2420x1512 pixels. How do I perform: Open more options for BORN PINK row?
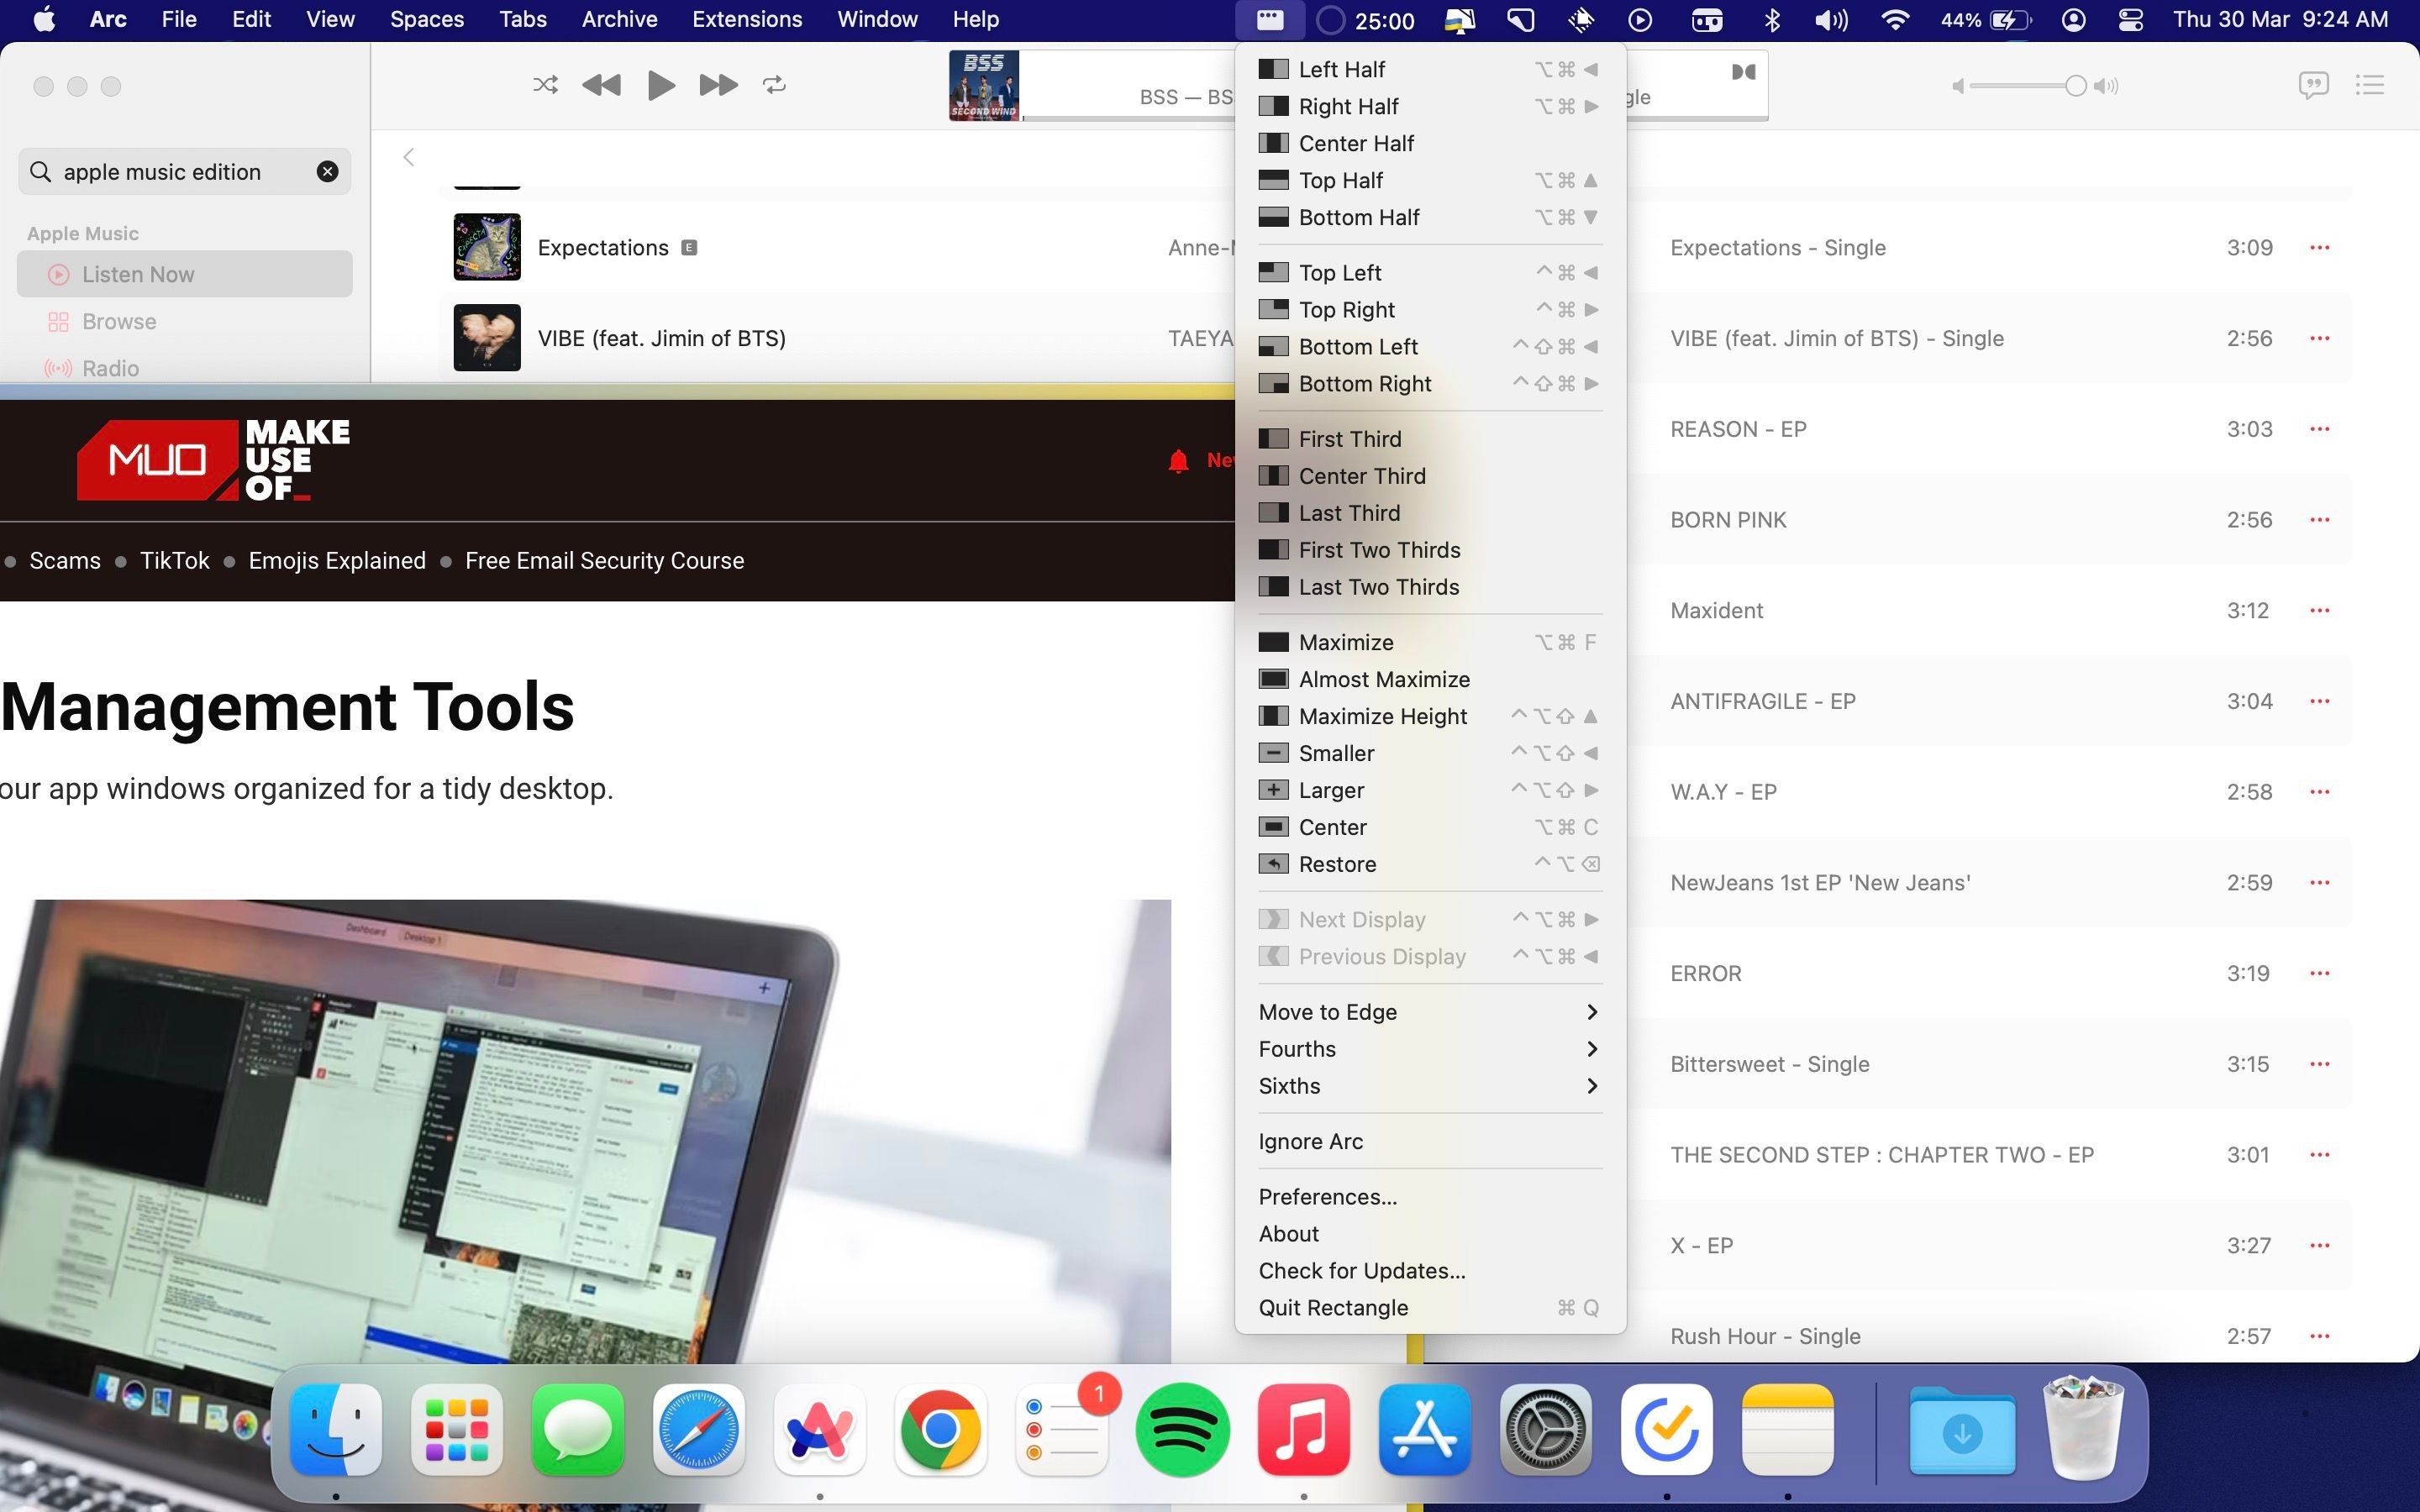[2320, 520]
